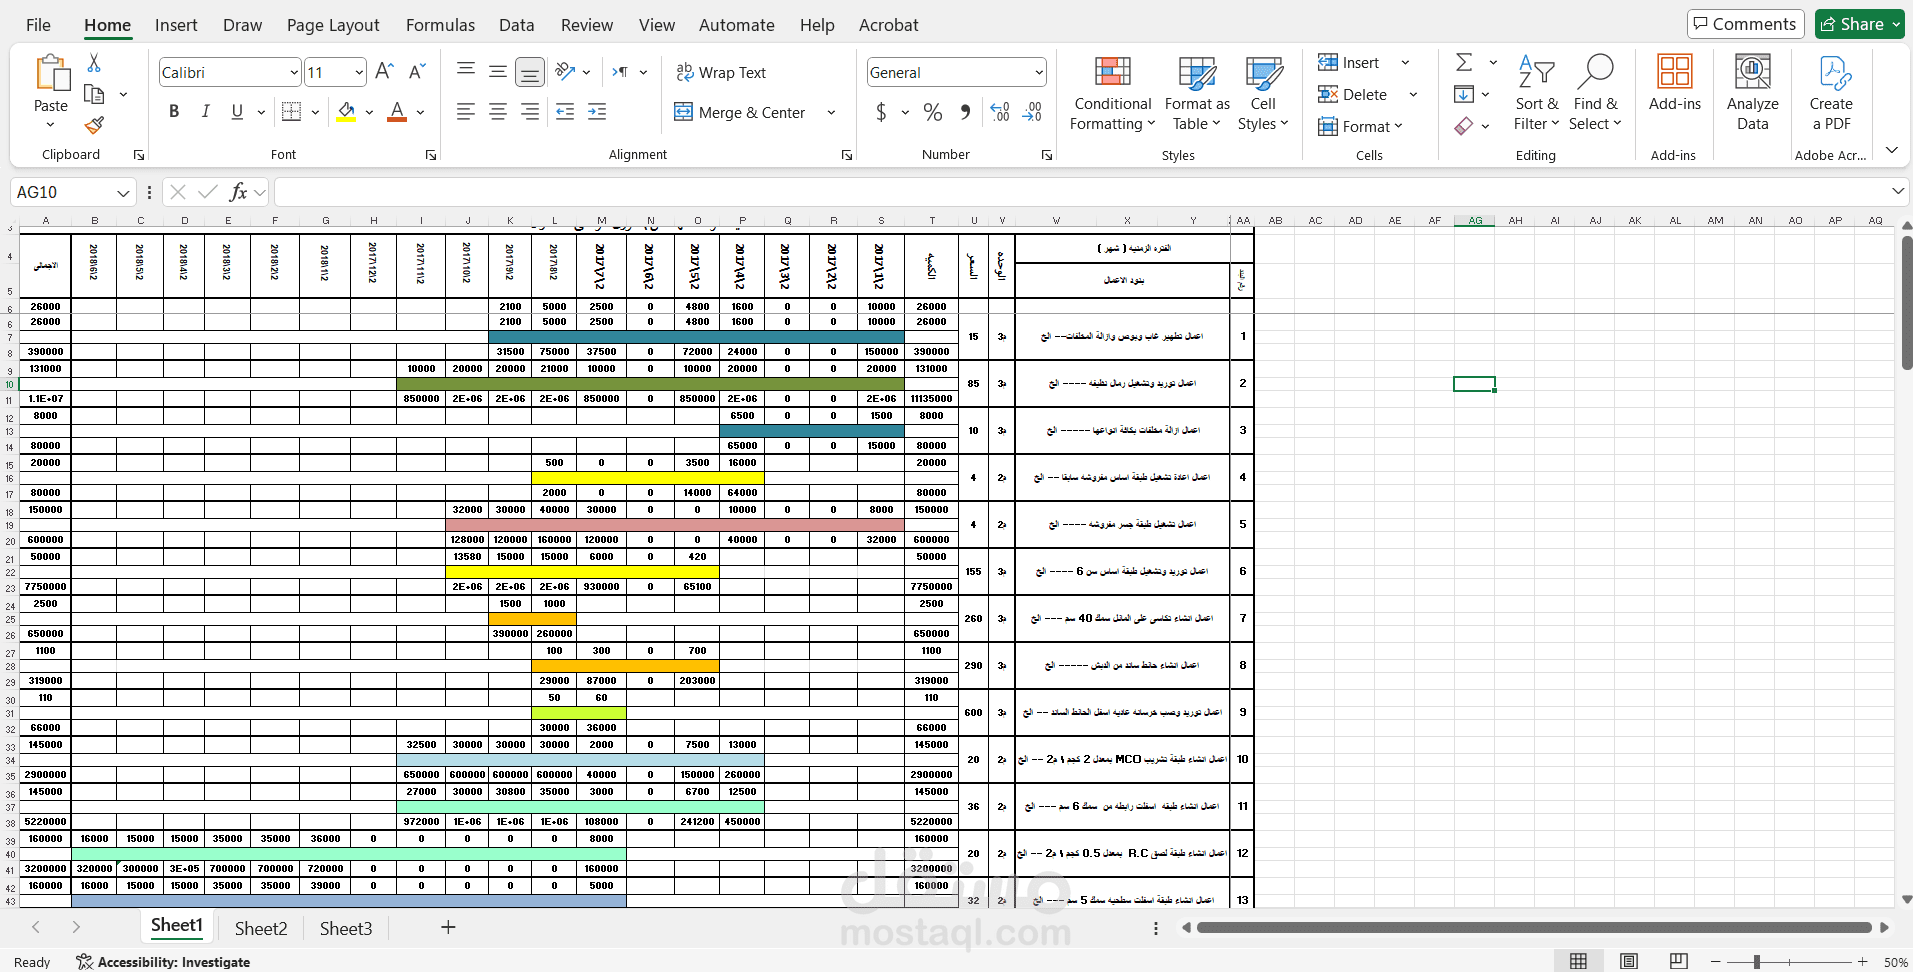Screen dimensions: 1913x972
Task: Open the Name Box dropdown
Action: tap(123, 192)
